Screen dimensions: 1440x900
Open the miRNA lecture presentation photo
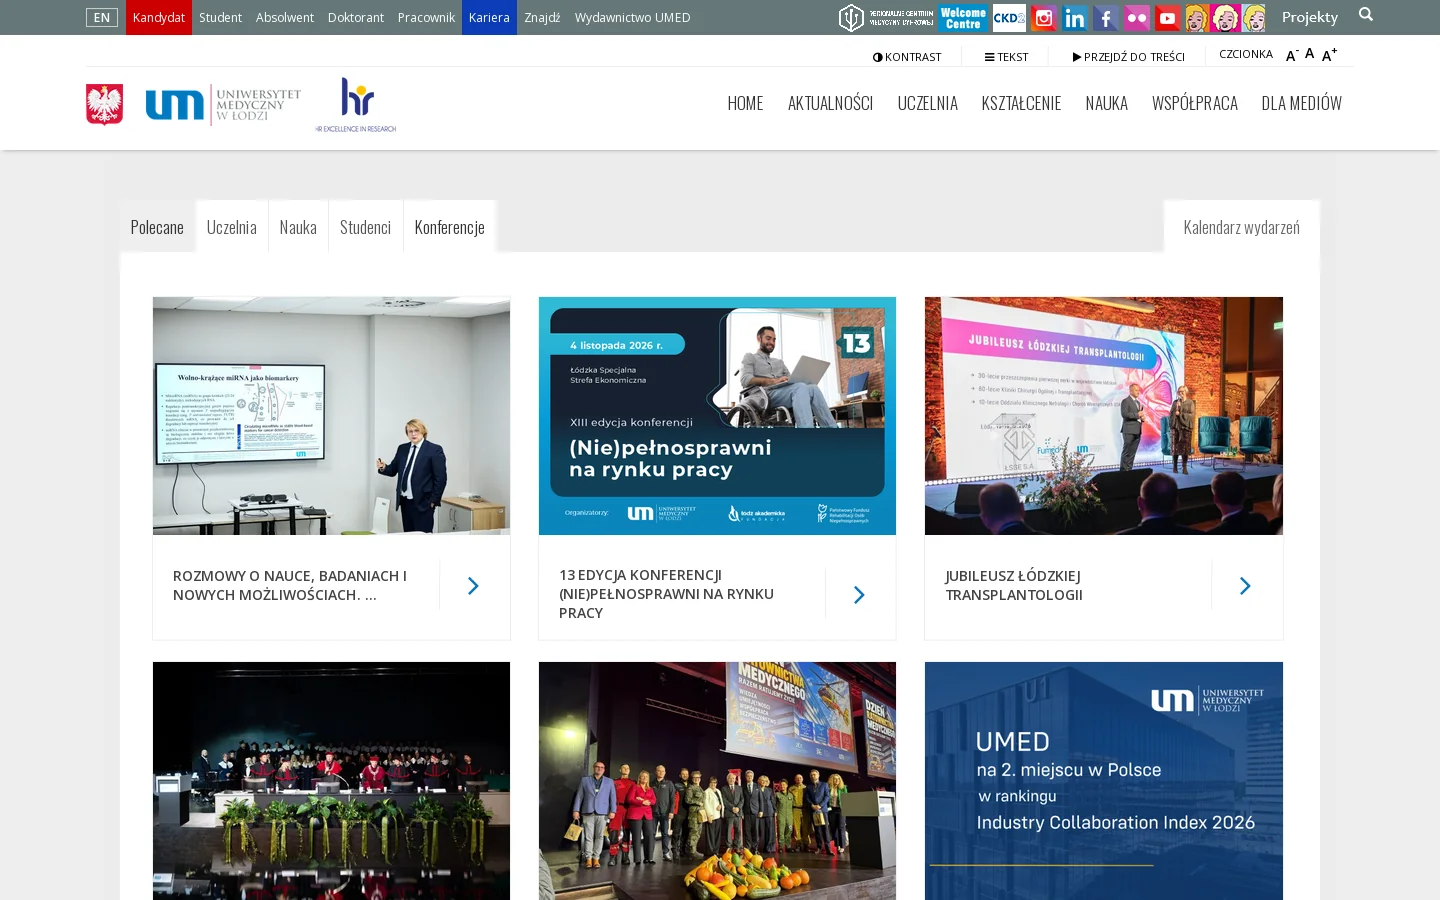(331, 416)
